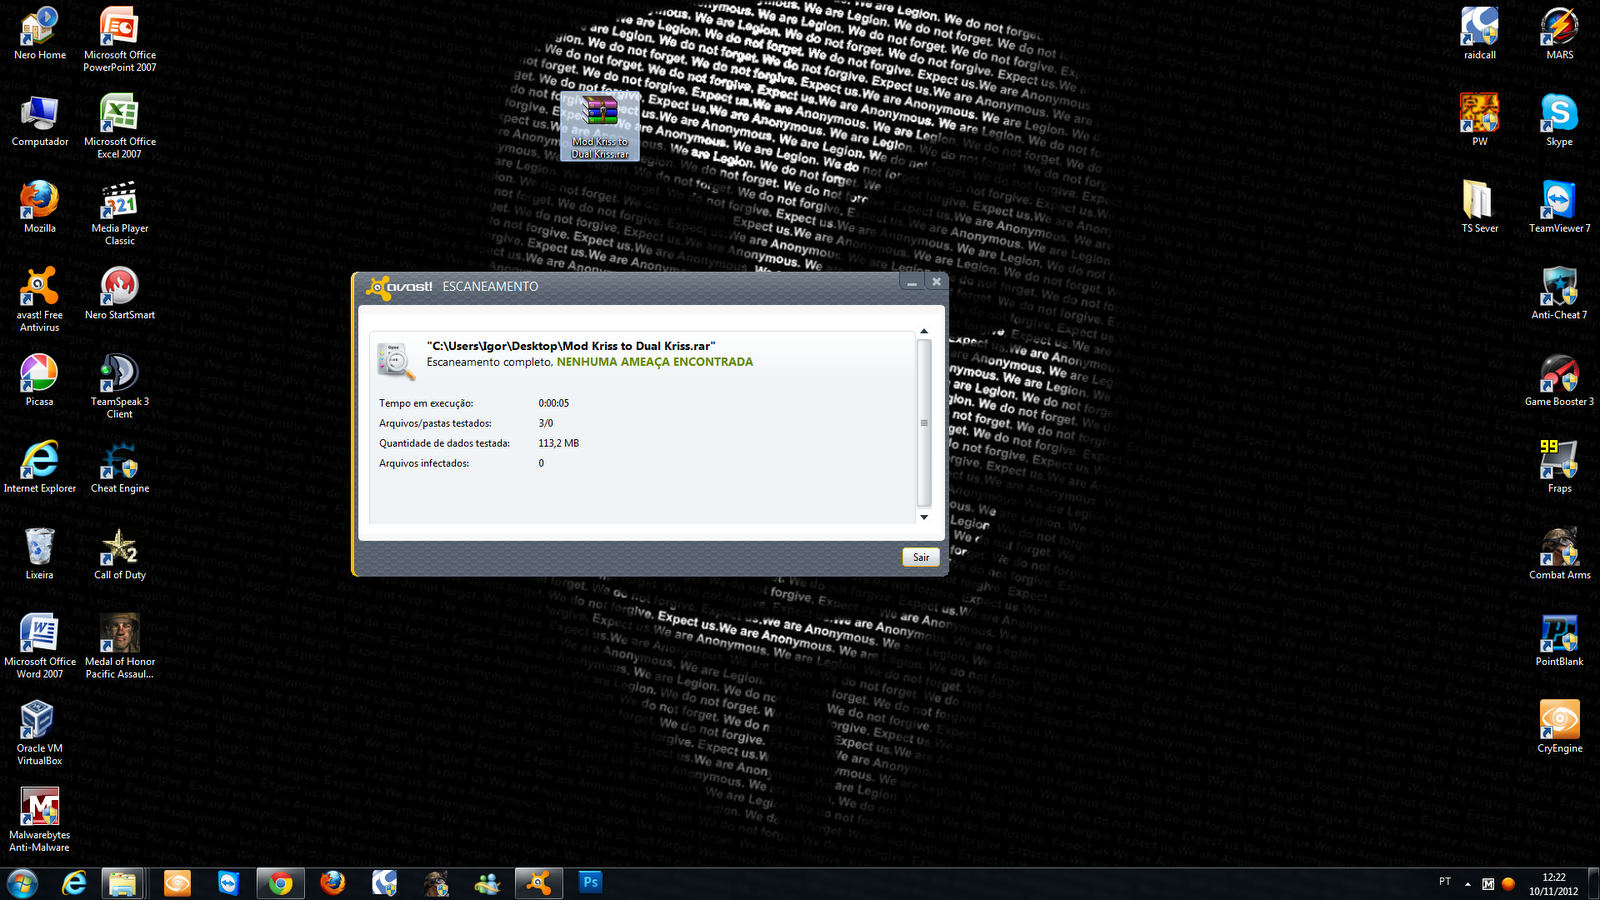Select the Picasa desktop icon
The image size is (1600, 900).
tap(40, 381)
